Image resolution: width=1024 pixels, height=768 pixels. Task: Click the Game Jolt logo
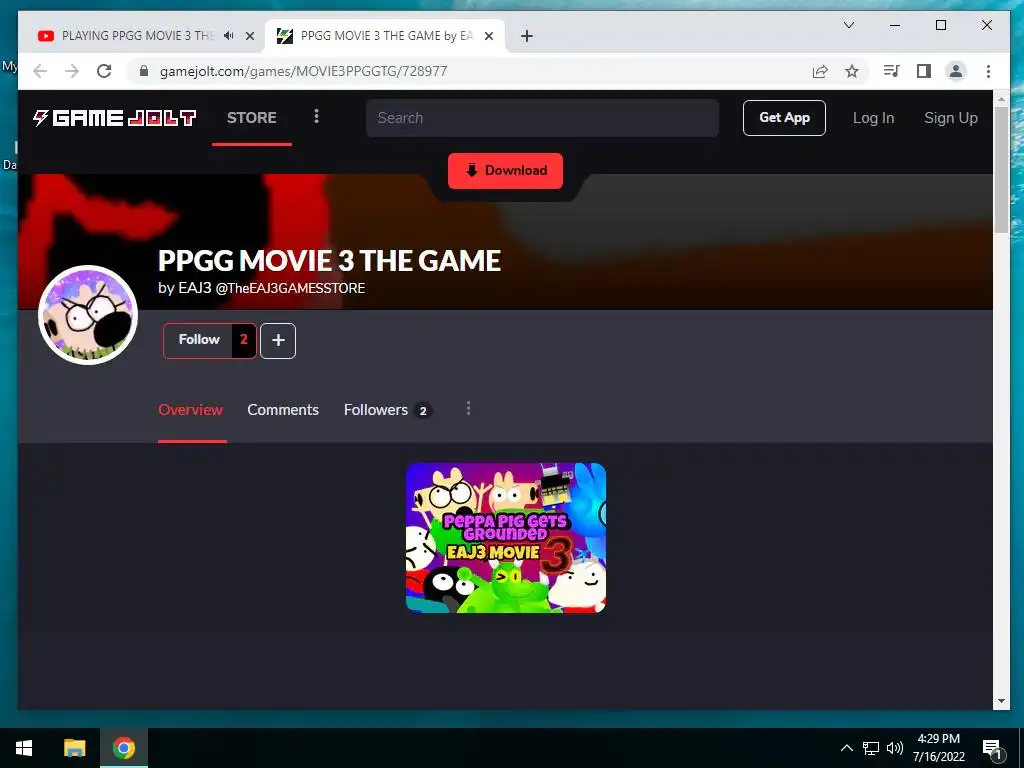114,118
